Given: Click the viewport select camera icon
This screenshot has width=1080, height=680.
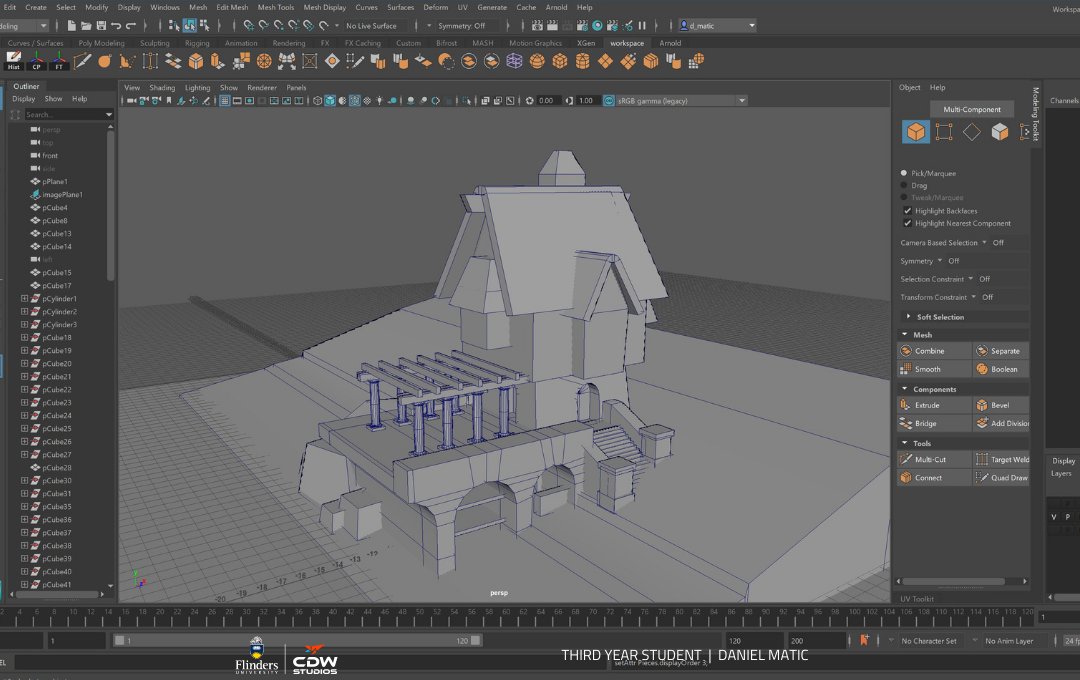Looking at the screenshot, I should pos(132,101).
